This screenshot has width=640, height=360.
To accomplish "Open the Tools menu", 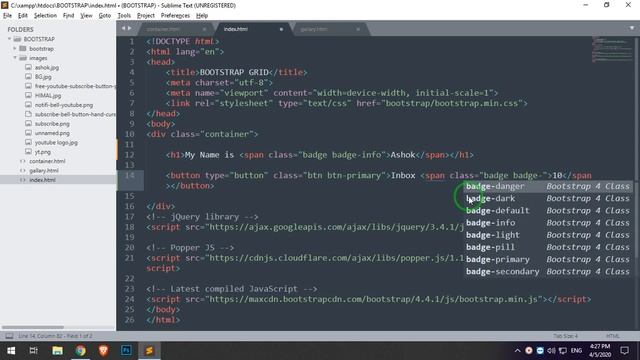I will click(124, 16).
